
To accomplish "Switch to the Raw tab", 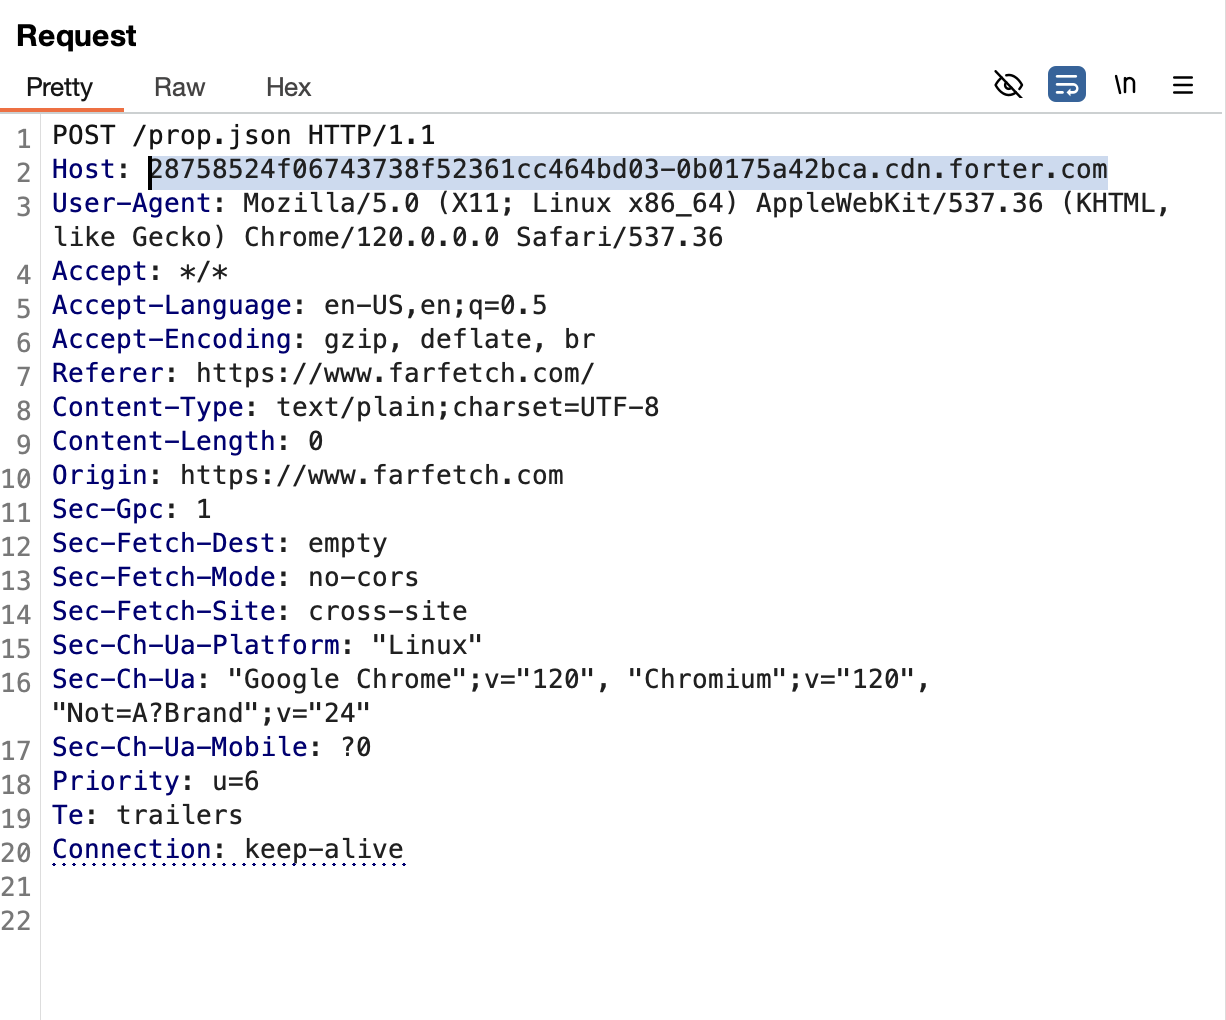I will point(179,88).
